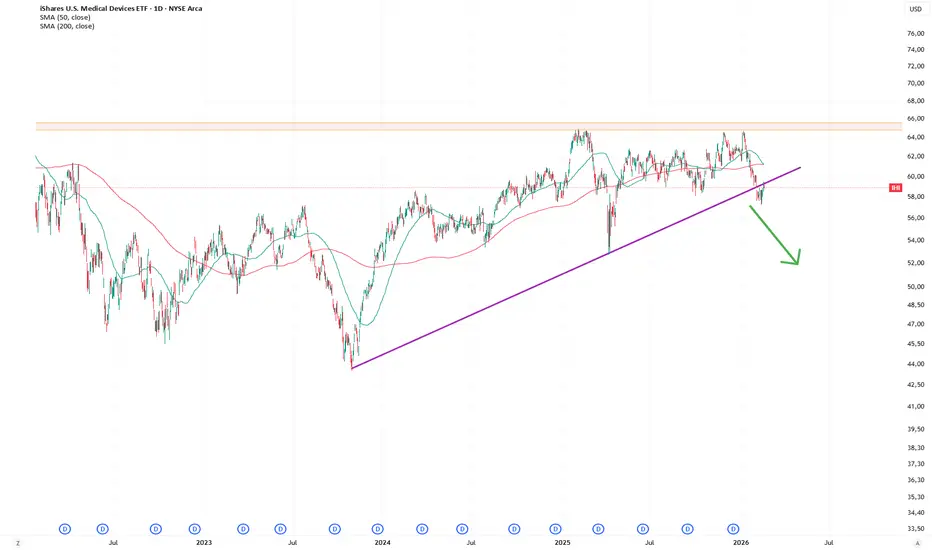
Task: Click the rightmost dividend marker icon
Action: tap(733, 528)
